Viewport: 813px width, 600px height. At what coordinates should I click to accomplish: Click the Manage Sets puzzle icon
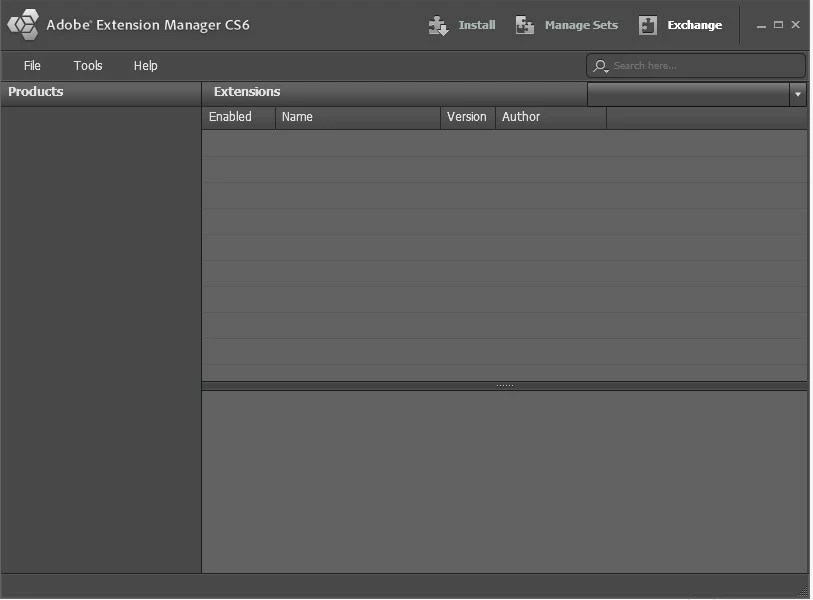[x=524, y=25]
